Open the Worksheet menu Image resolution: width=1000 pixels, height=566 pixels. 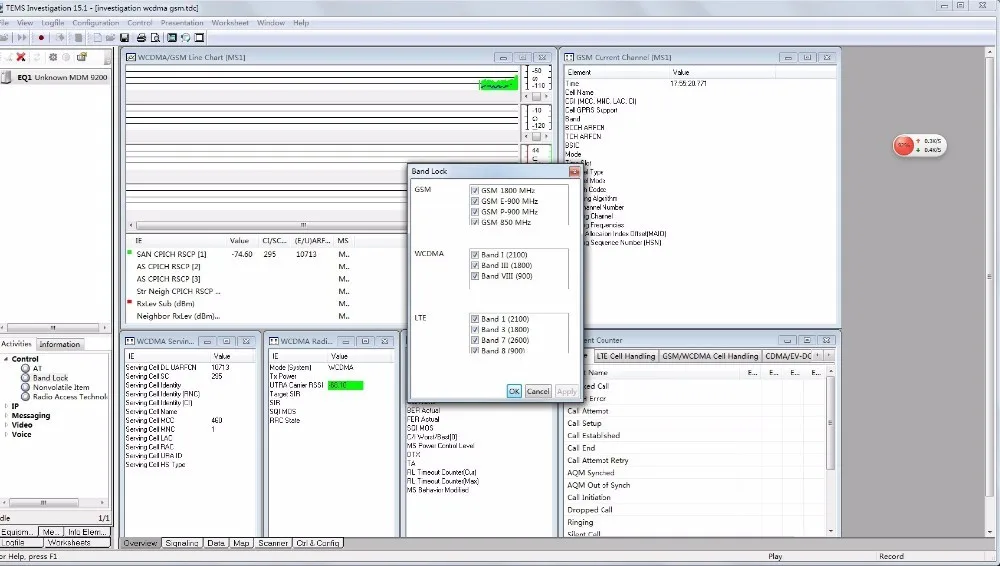(x=230, y=22)
